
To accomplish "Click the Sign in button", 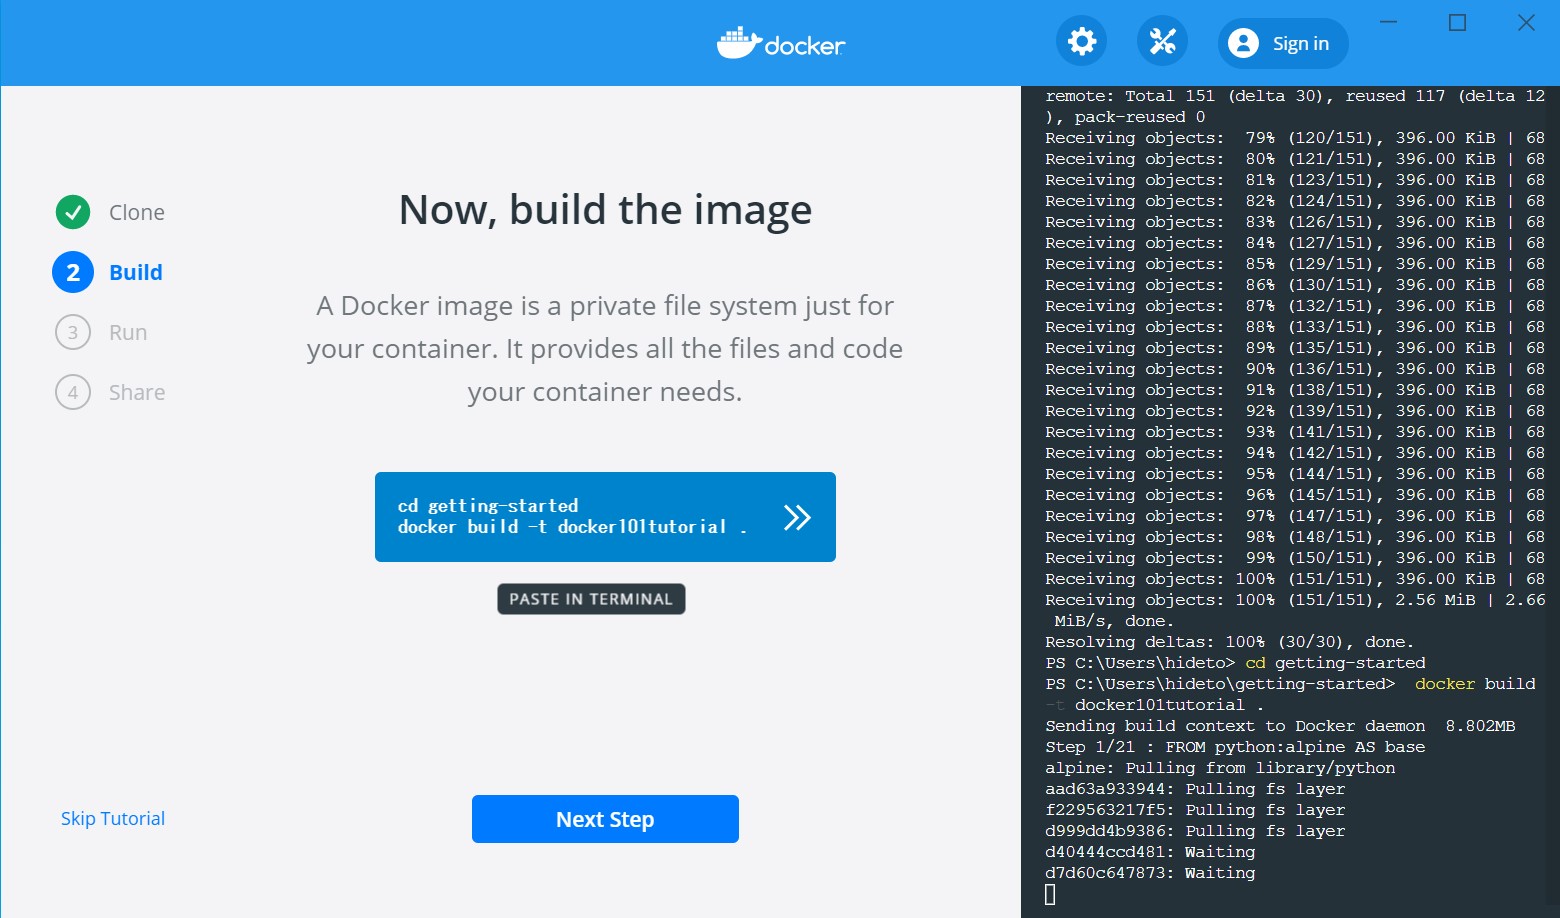I will click(x=1283, y=43).
